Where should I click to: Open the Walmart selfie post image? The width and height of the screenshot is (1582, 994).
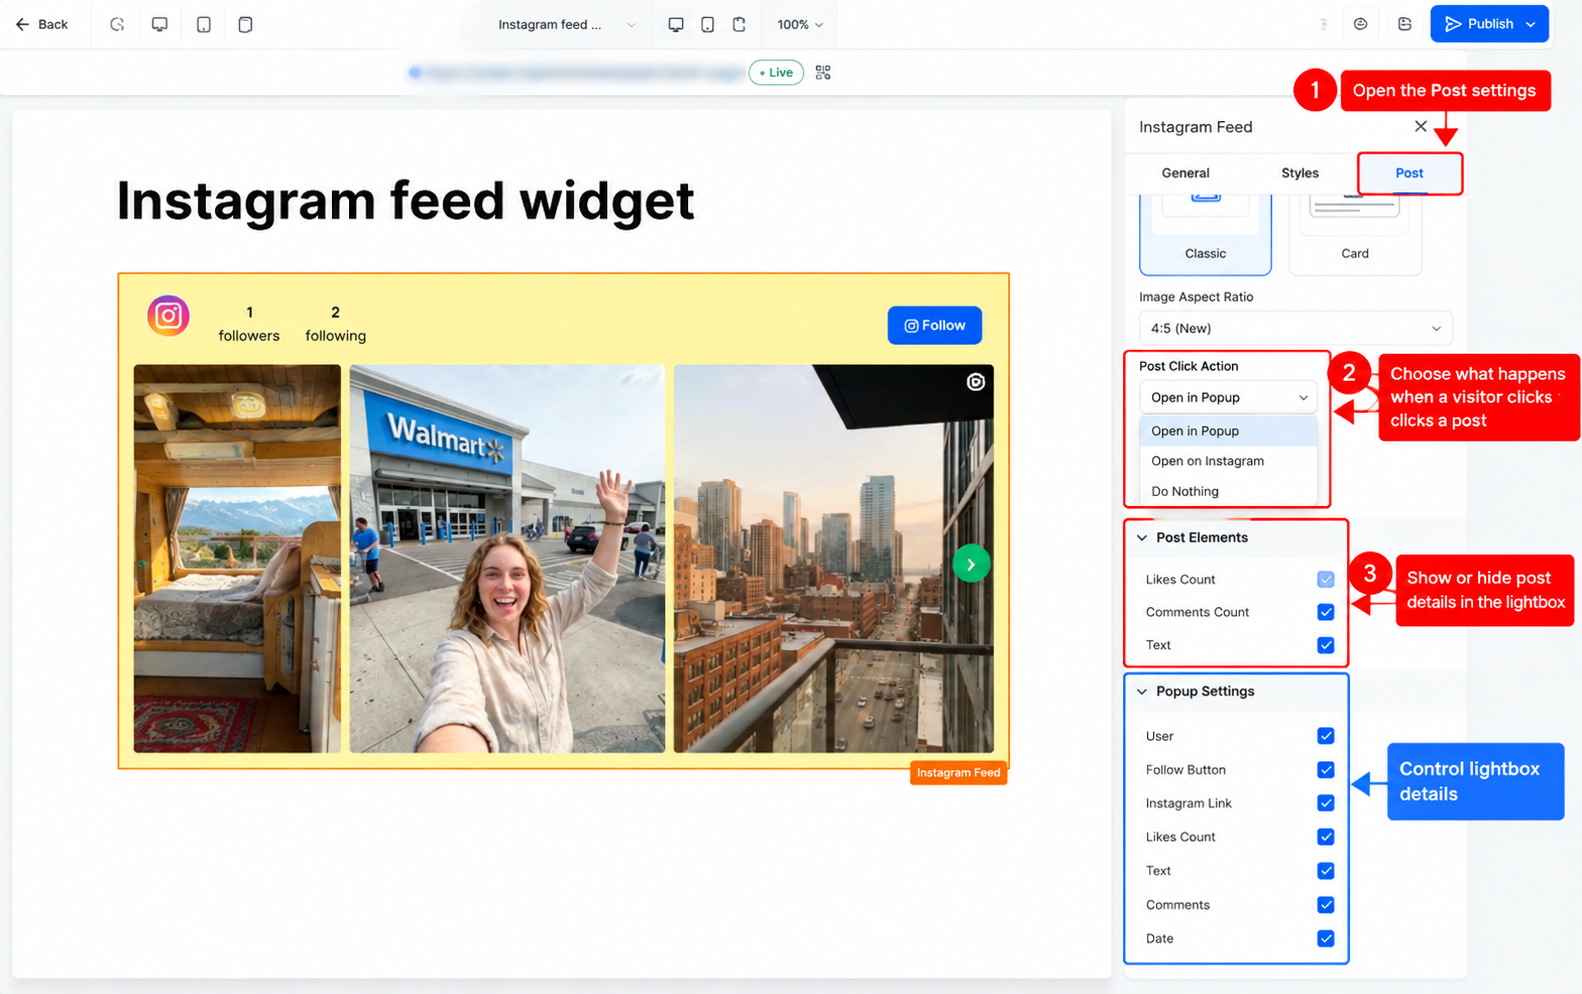[x=507, y=558]
